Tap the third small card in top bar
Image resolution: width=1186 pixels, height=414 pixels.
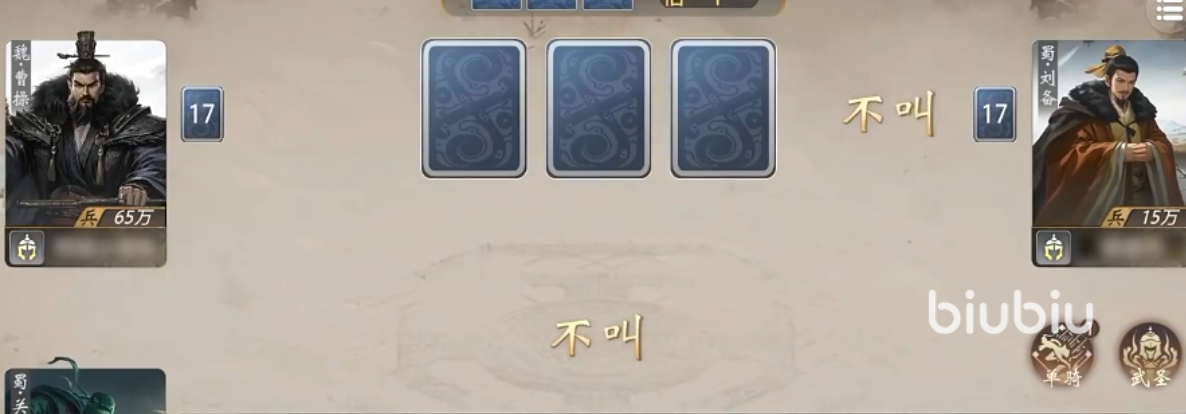pos(608,4)
